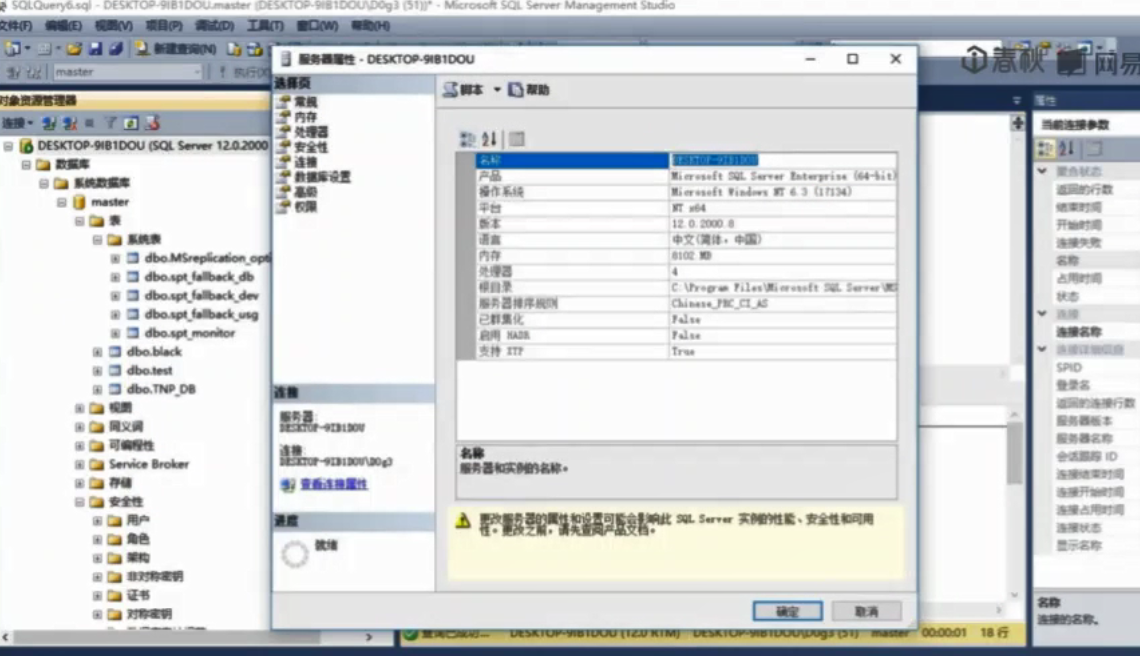The height and width of the screenshot is (656, 1140).
Task: Click the stop icon in Object Explorer
Action: 90,123
